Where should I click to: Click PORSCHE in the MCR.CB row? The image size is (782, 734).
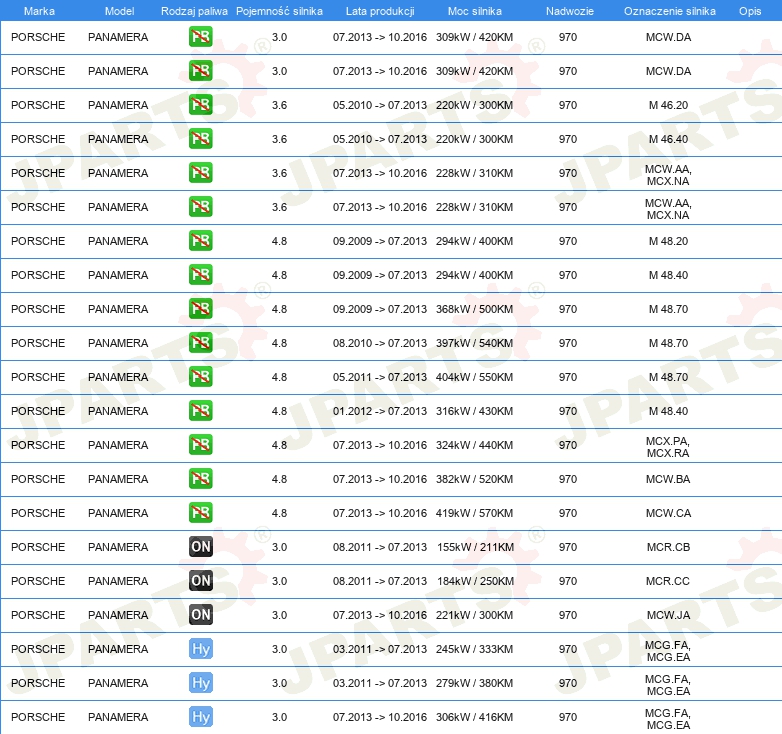38,547
